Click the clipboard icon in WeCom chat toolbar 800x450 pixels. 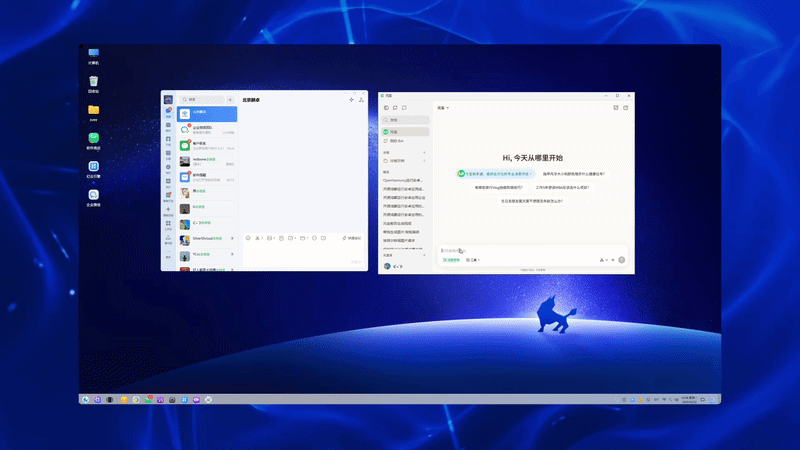281,238
